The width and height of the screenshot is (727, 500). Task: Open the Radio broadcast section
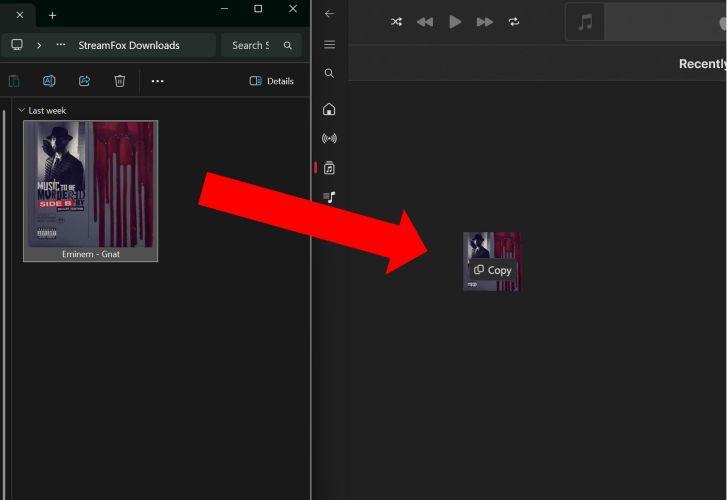(329, 138)
